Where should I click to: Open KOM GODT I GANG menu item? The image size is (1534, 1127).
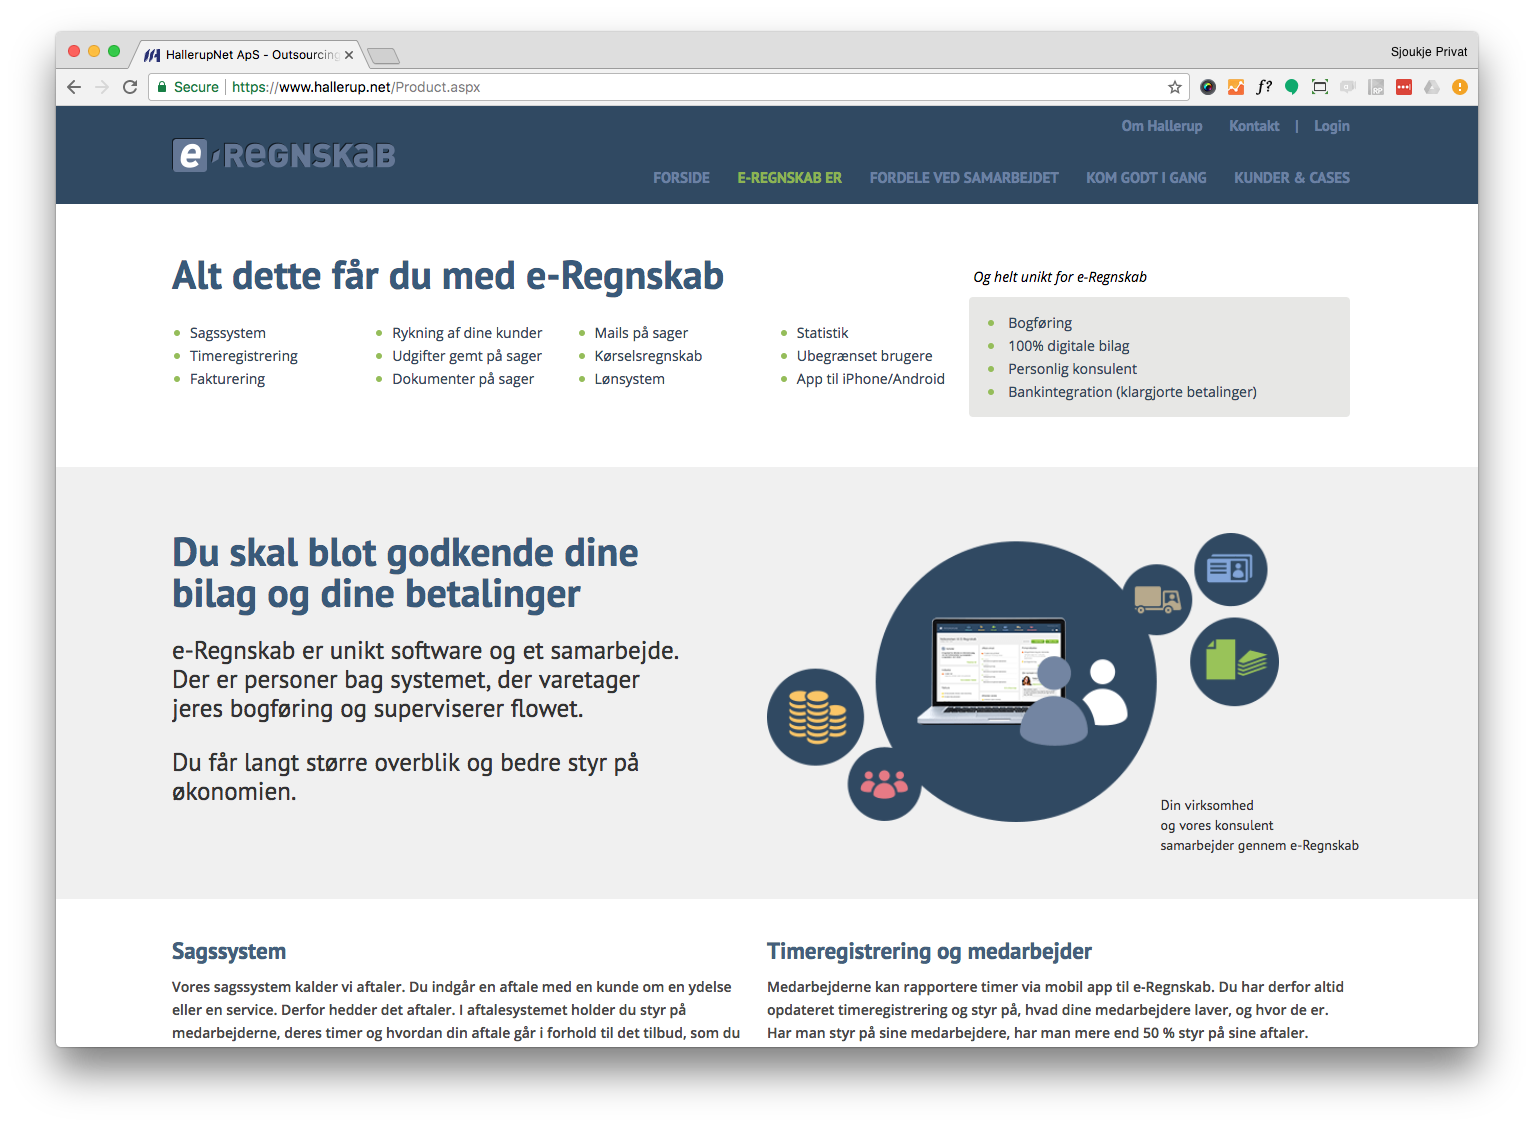(1146, 178)
